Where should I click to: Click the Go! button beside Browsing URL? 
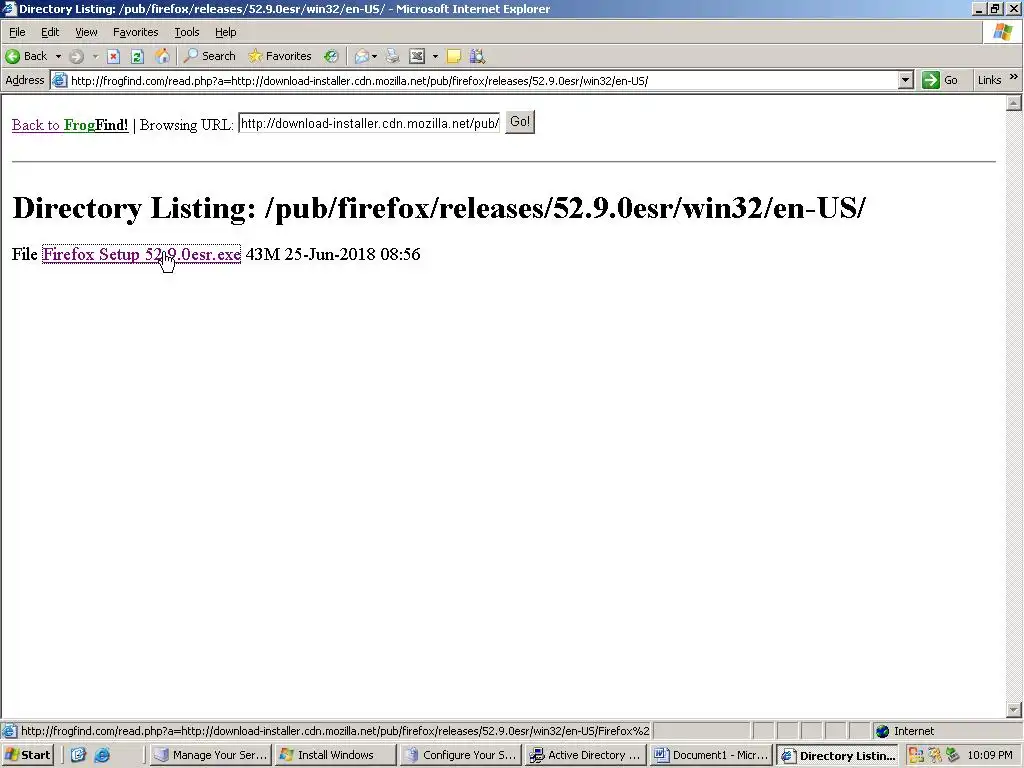tap(520, 122)
